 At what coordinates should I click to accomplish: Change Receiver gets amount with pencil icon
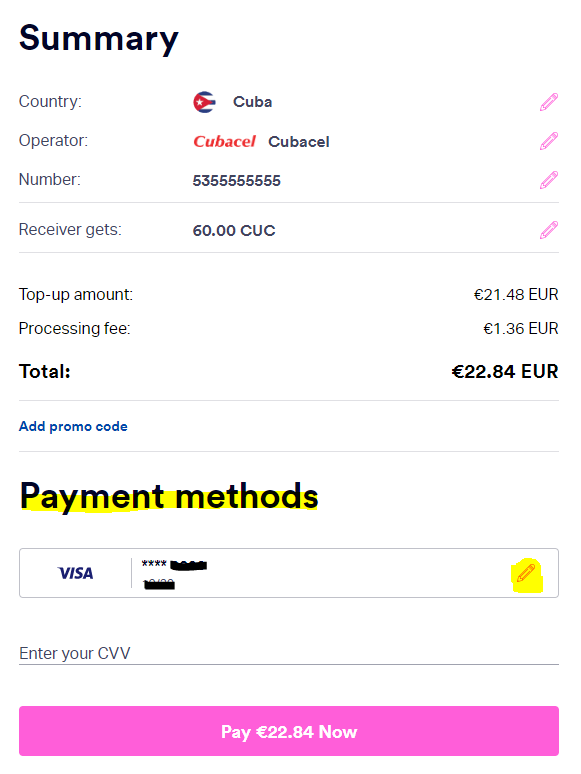548,230
